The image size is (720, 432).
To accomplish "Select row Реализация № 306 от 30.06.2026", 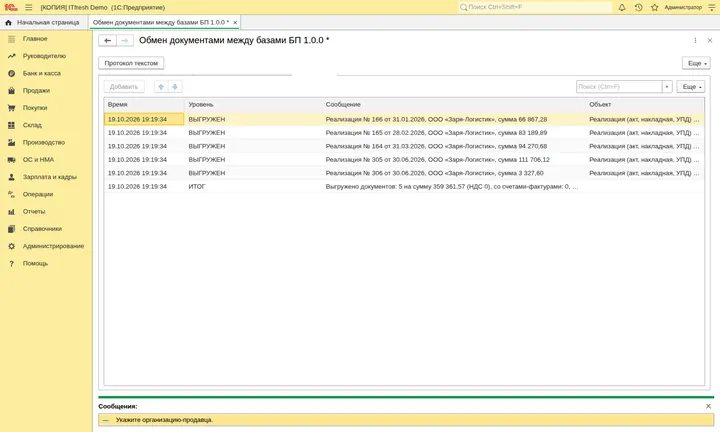I will click(404, 173).
